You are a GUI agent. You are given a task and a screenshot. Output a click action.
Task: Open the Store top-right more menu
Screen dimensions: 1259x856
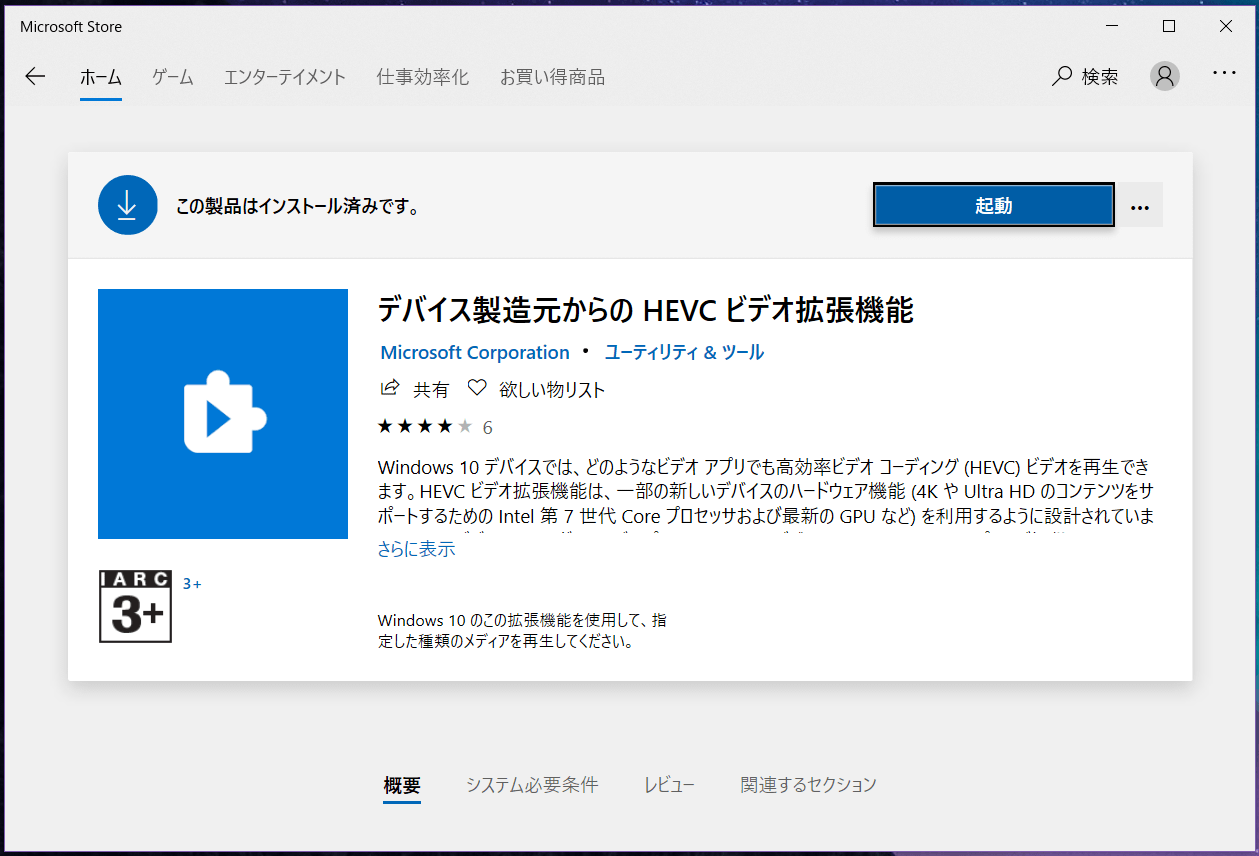(1224, 73)
